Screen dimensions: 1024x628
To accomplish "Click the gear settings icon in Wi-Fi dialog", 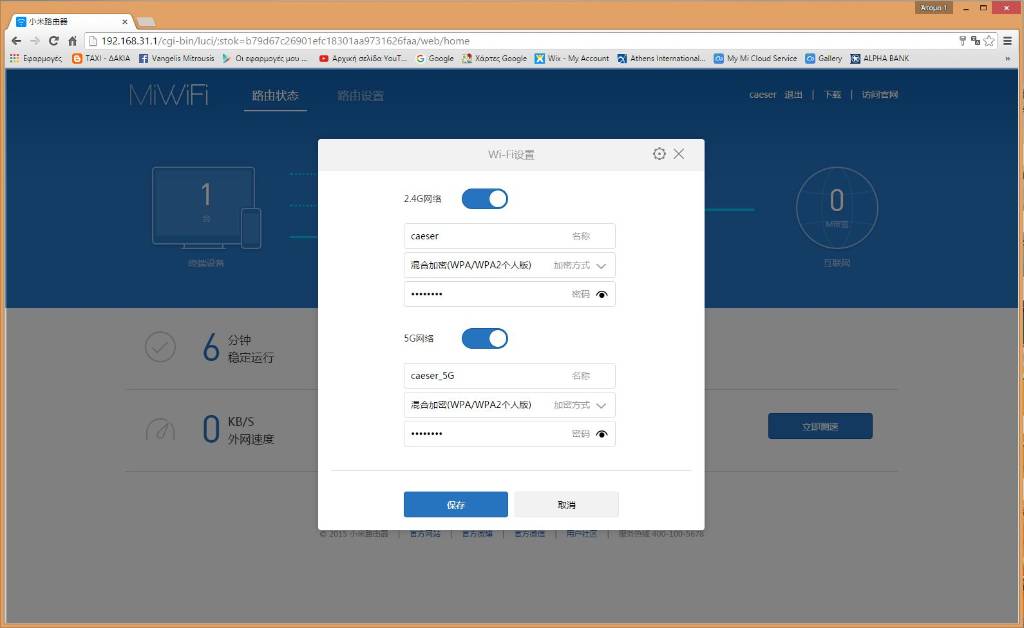I will 659,154.
